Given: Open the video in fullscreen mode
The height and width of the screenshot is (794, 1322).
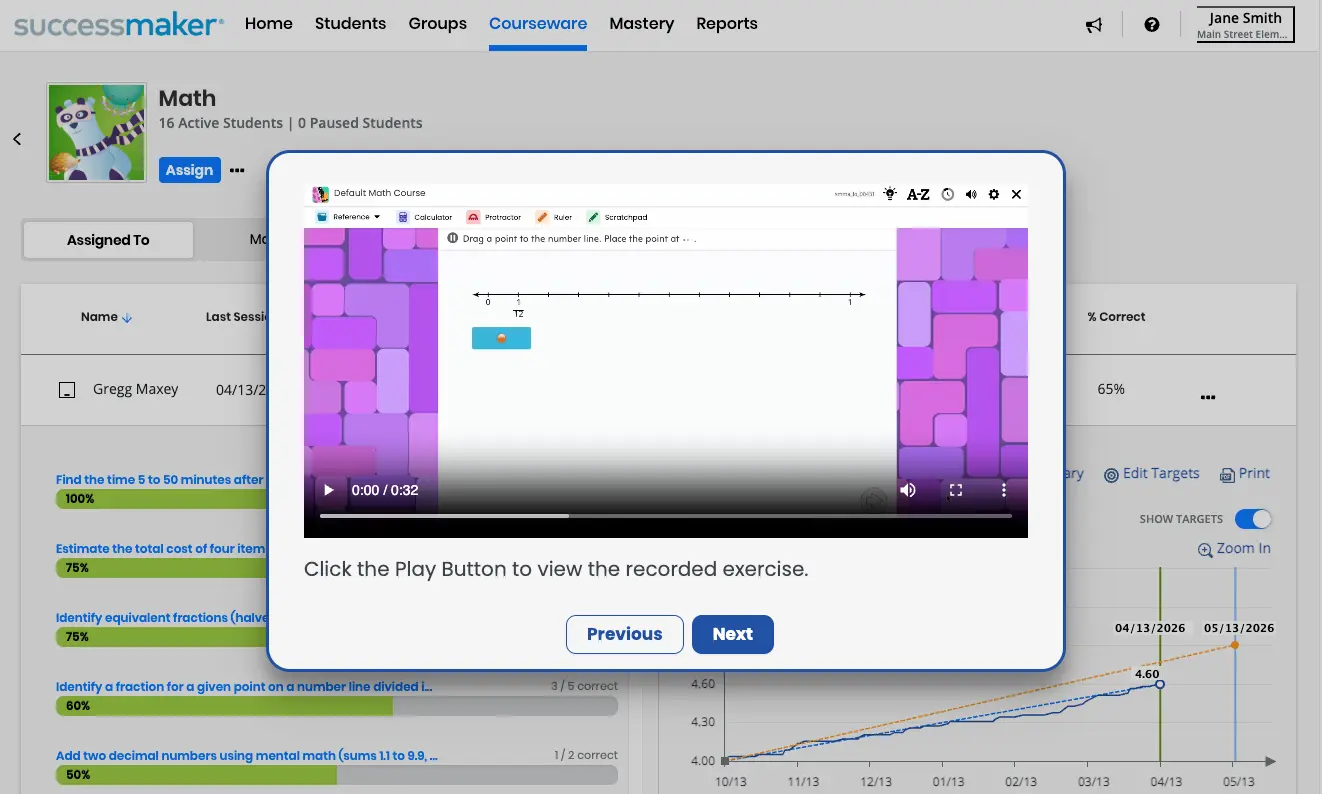Looking at the screenshot, I should click(956, 490).
